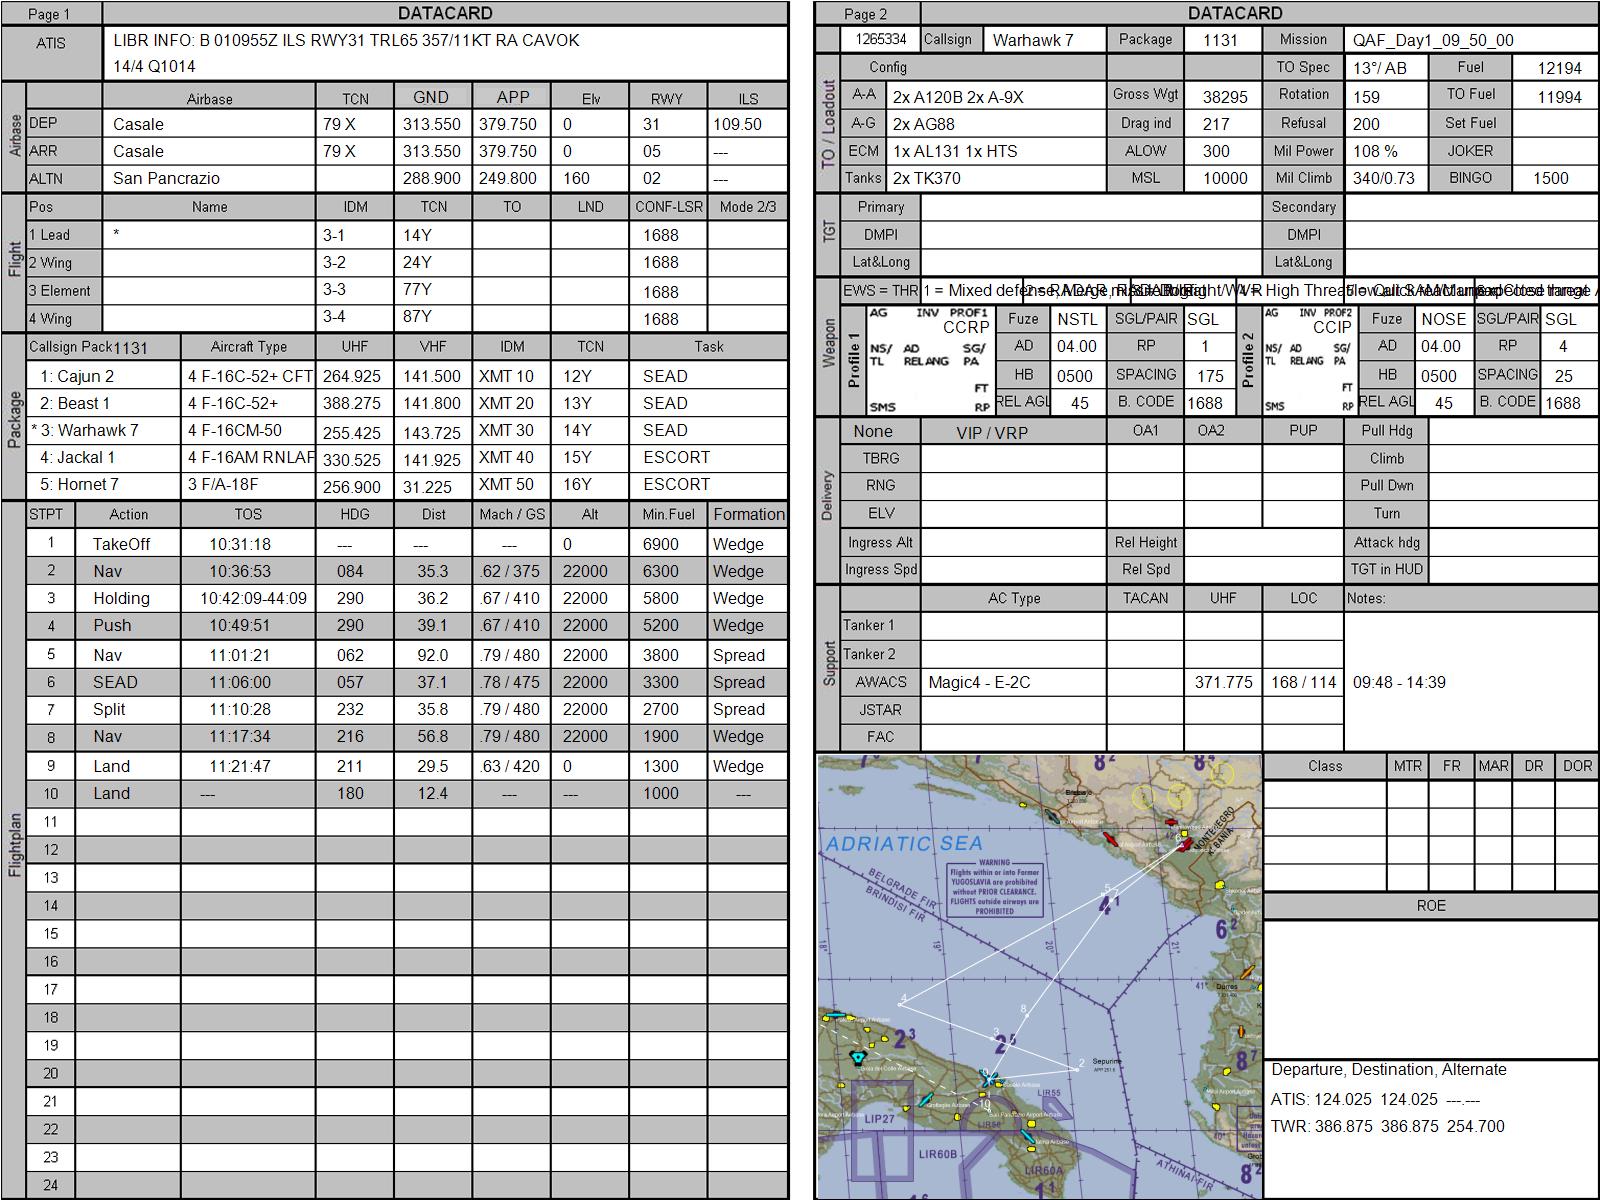Click ALTN ground frequency 288.900
The height and width of the screenshot is (1200, 1600).
tap(431, 178)
